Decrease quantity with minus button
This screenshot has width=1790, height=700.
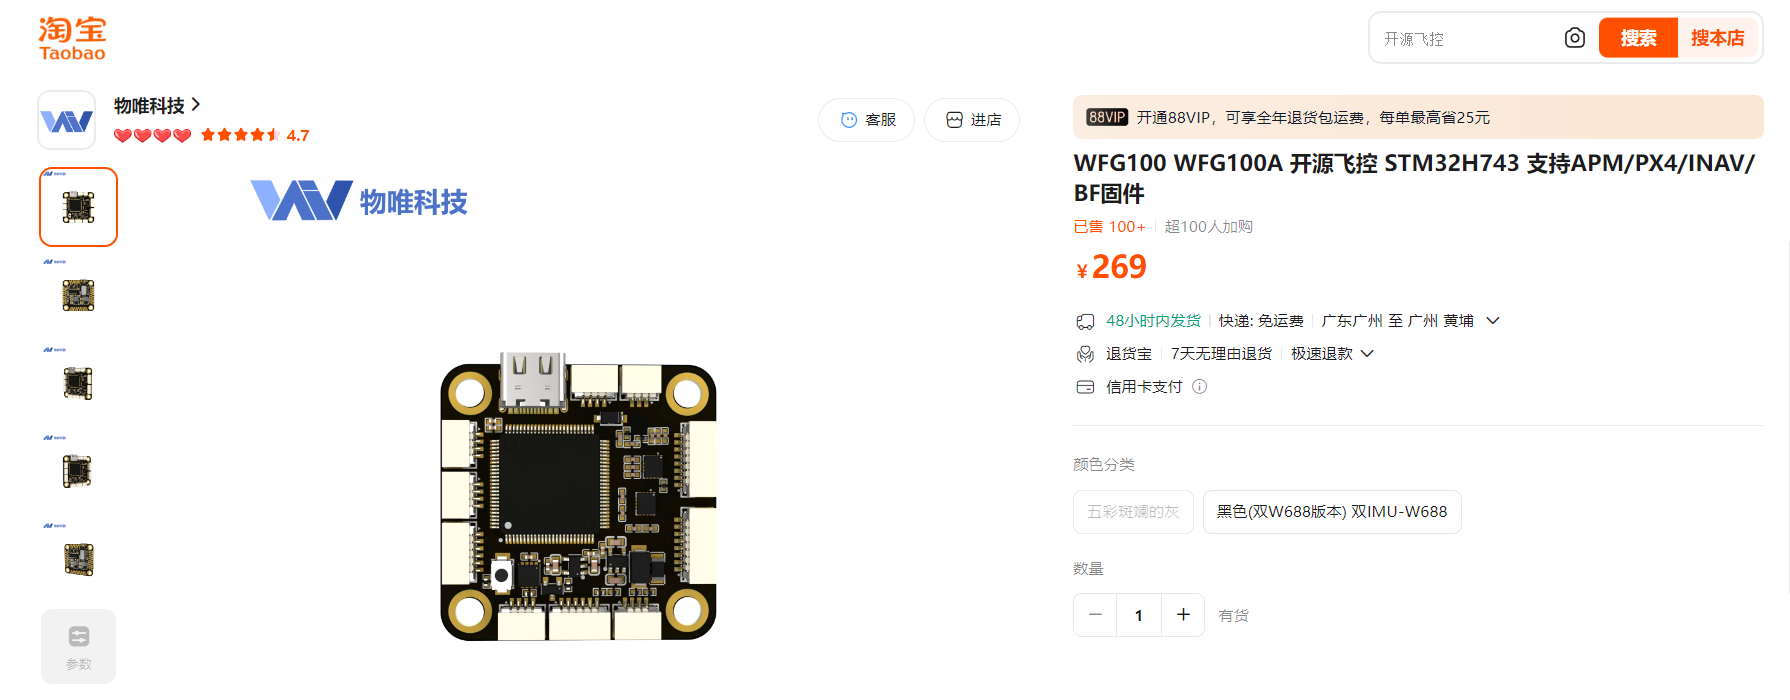pos(1095,615)
